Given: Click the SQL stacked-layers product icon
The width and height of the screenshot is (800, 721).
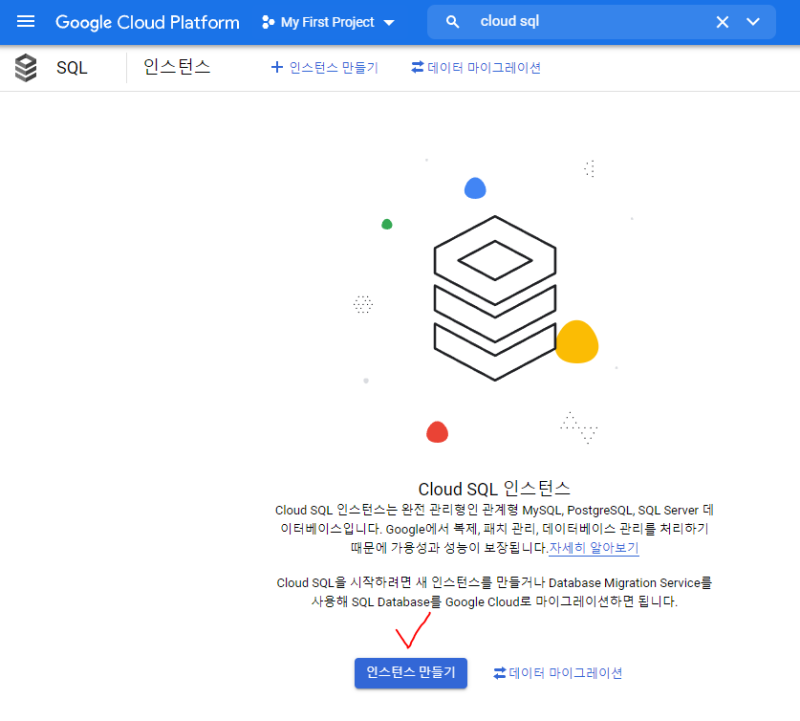Looking at the screenshot, I should (26, 68).
